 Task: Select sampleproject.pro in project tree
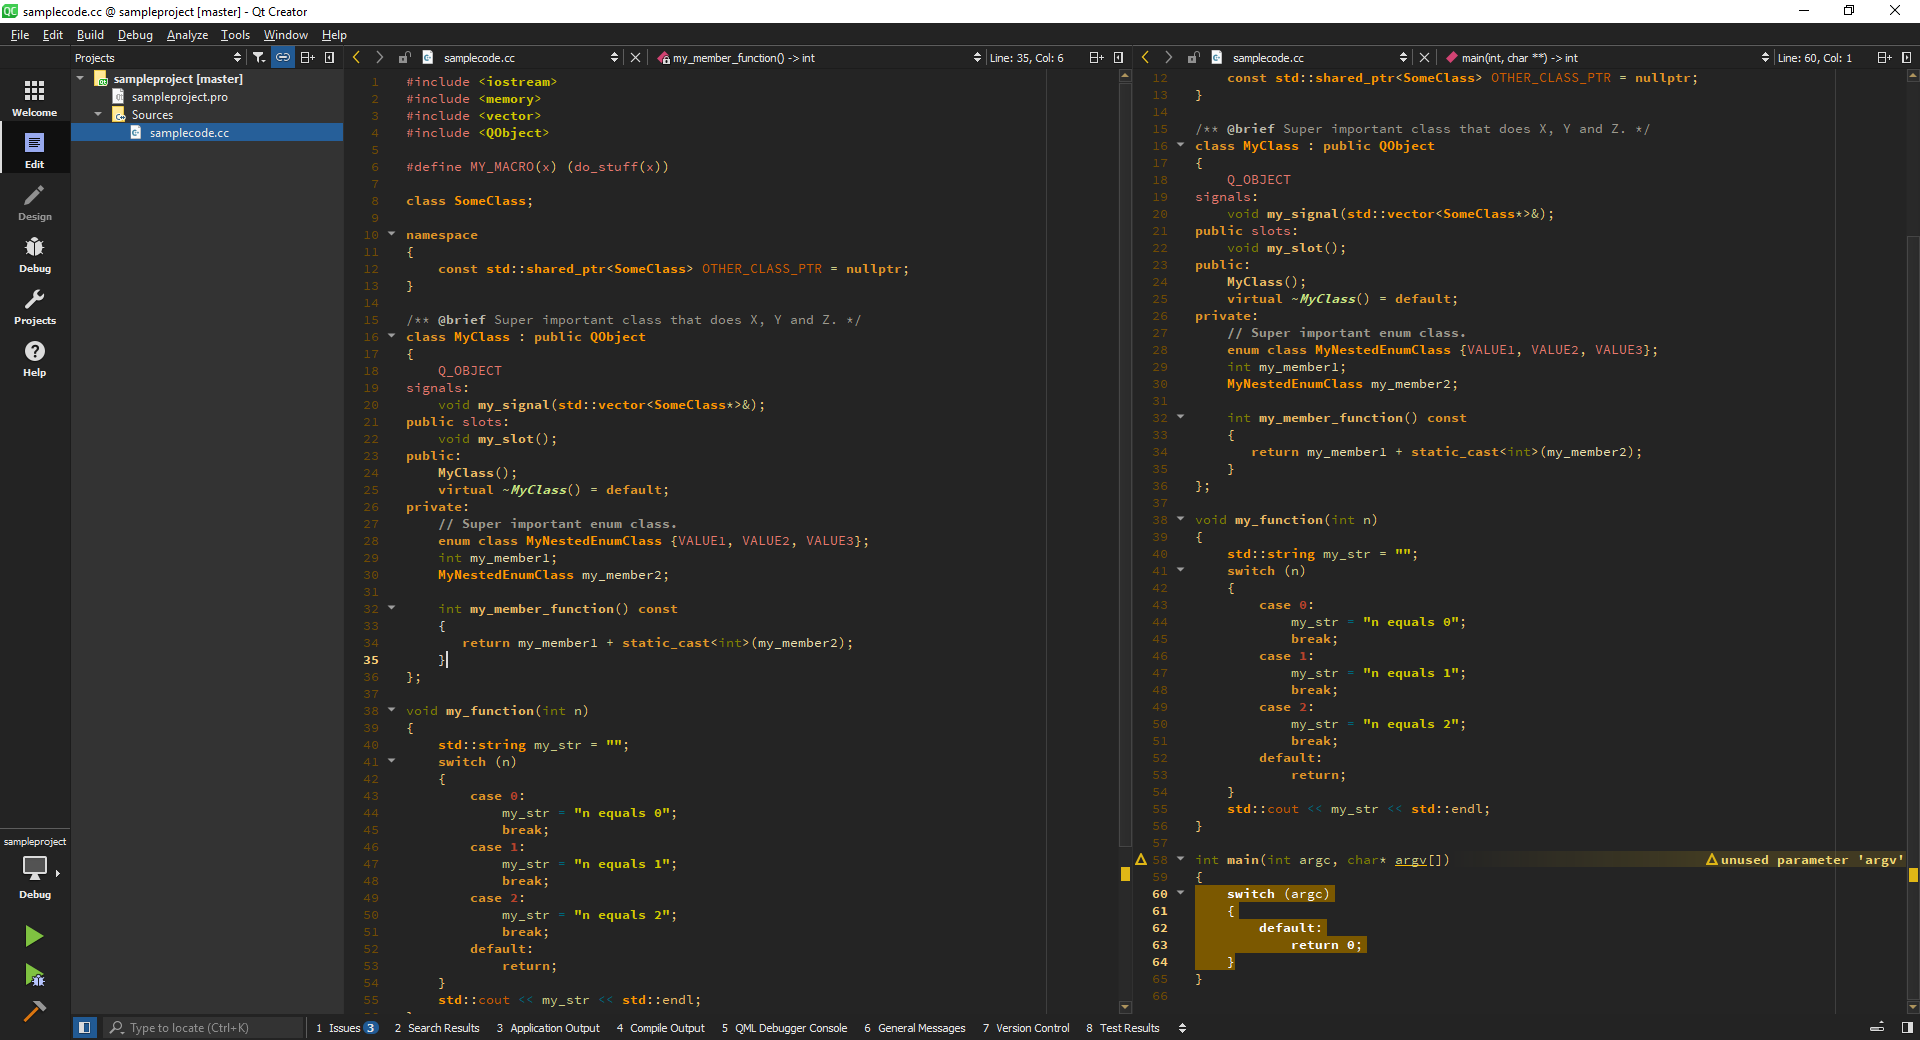[x=180, y=97]
